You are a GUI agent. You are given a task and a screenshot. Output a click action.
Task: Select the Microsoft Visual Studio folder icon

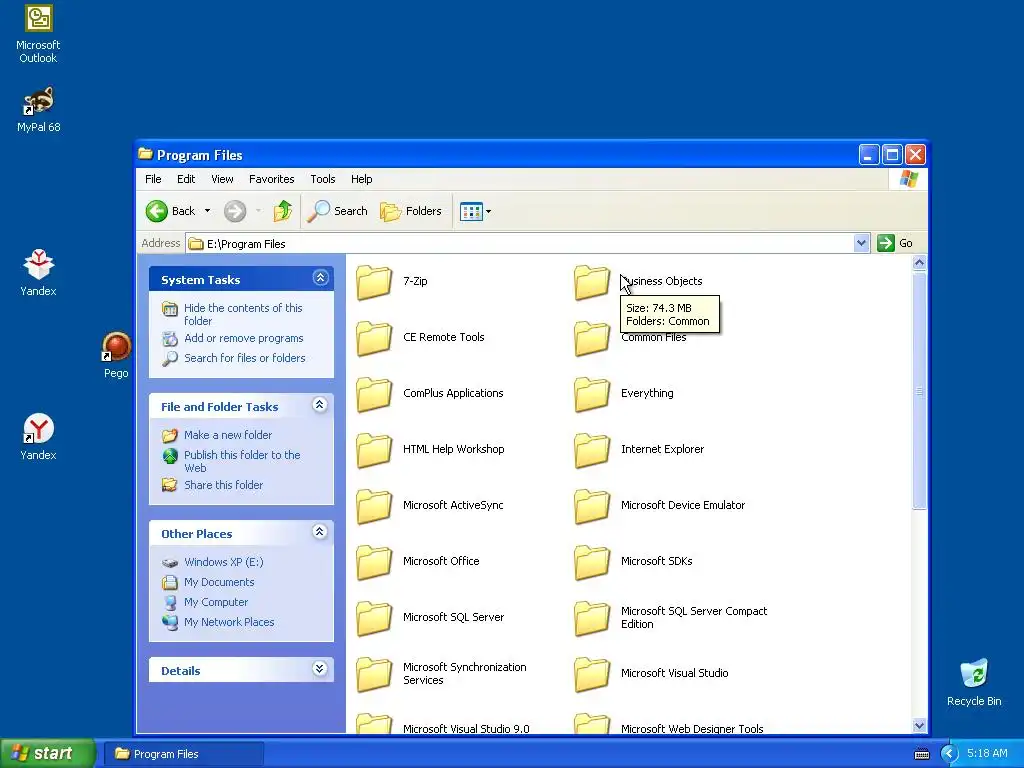point(592,675)
